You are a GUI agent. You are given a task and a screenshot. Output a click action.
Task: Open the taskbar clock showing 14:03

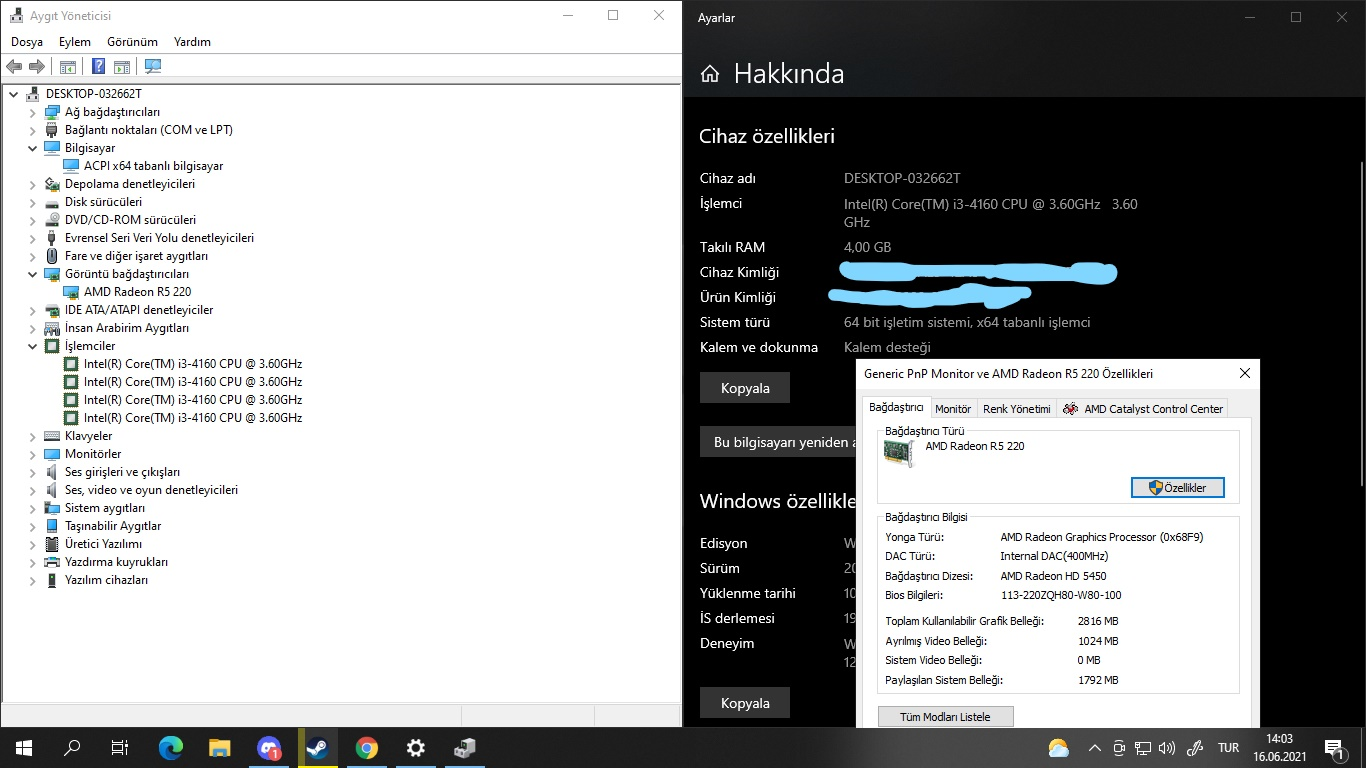pos(1280,748)
